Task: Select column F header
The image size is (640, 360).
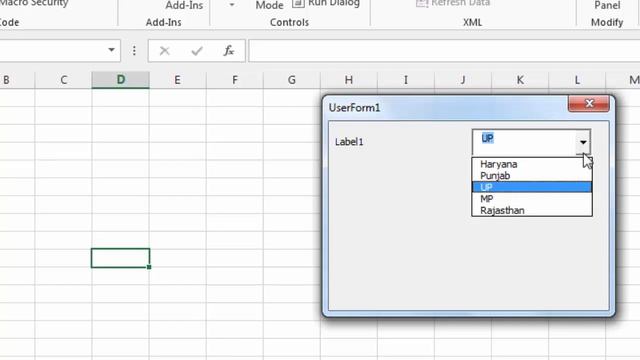Action: [x=235, y=80]
